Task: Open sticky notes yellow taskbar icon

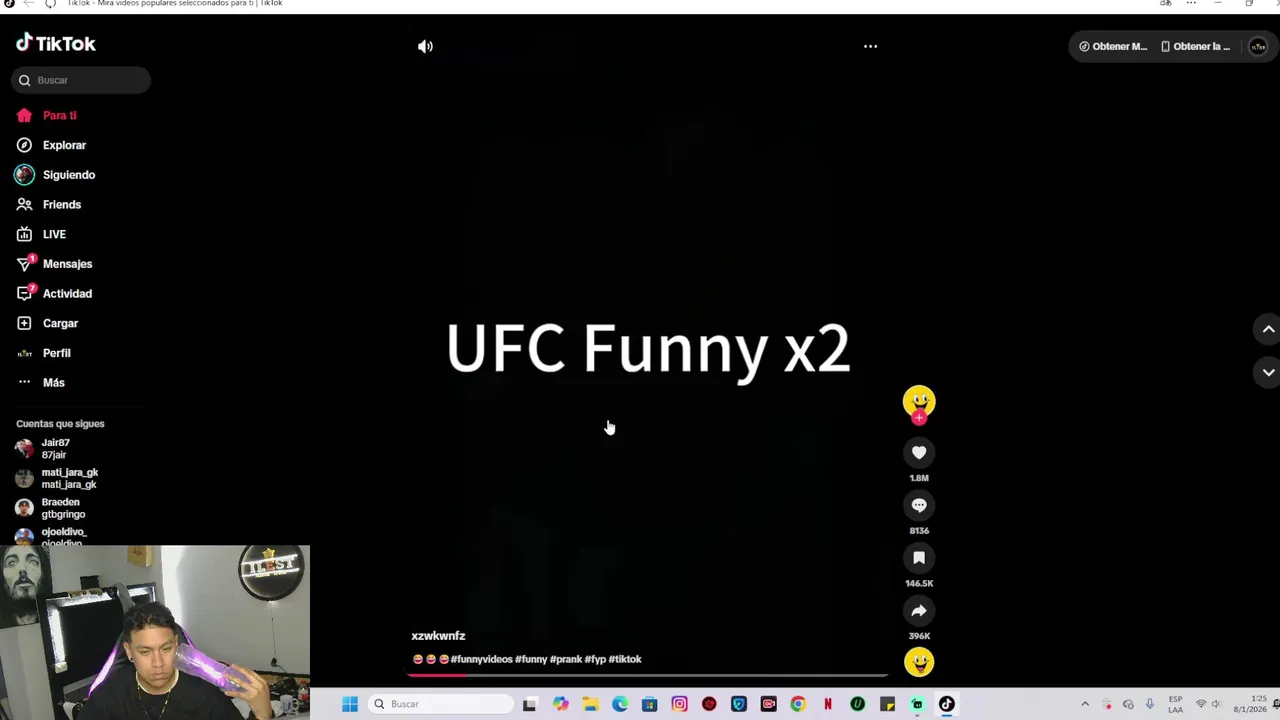Action: click(x=887, y=704)
